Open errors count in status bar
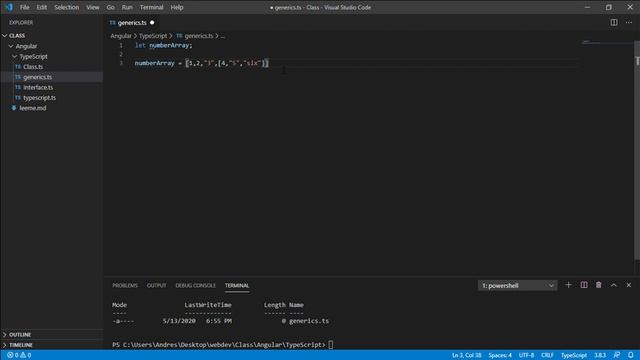This screenshot has height=360, width=640. [x=13, y=355]
